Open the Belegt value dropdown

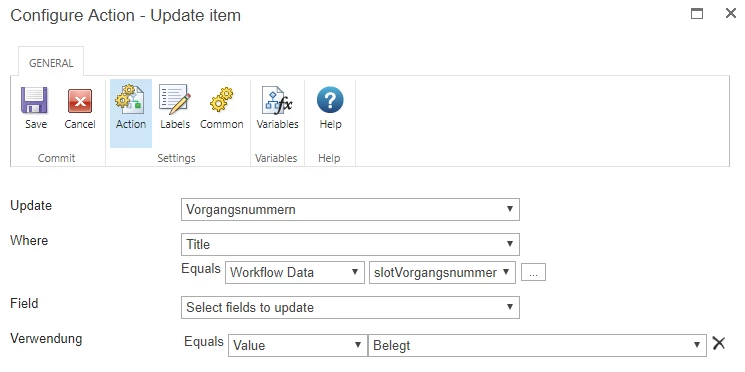(537, 345)
